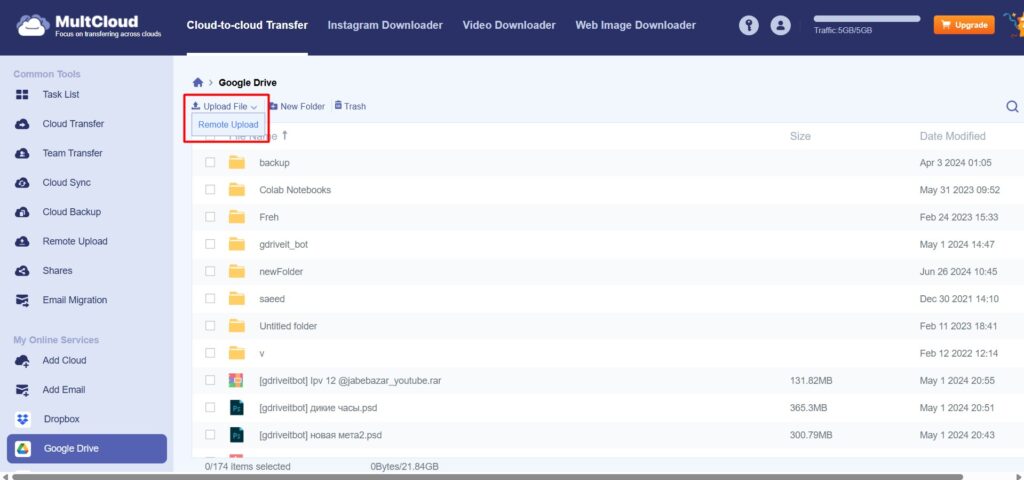Open Email Migration tool

74,300
